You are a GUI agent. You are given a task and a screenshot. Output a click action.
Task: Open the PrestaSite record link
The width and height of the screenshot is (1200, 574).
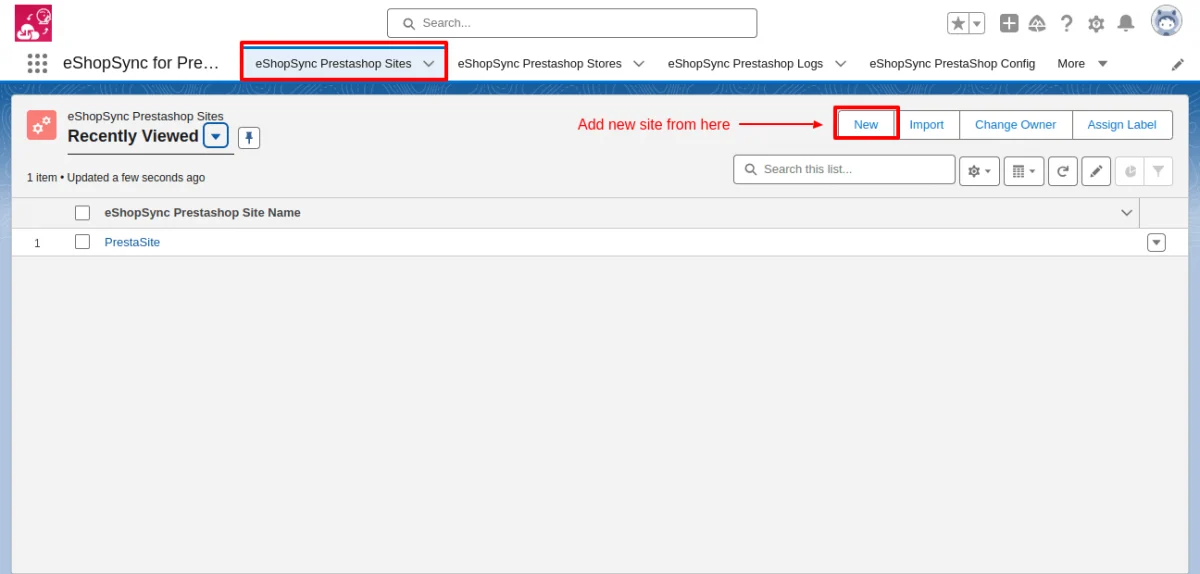point(132,242)
